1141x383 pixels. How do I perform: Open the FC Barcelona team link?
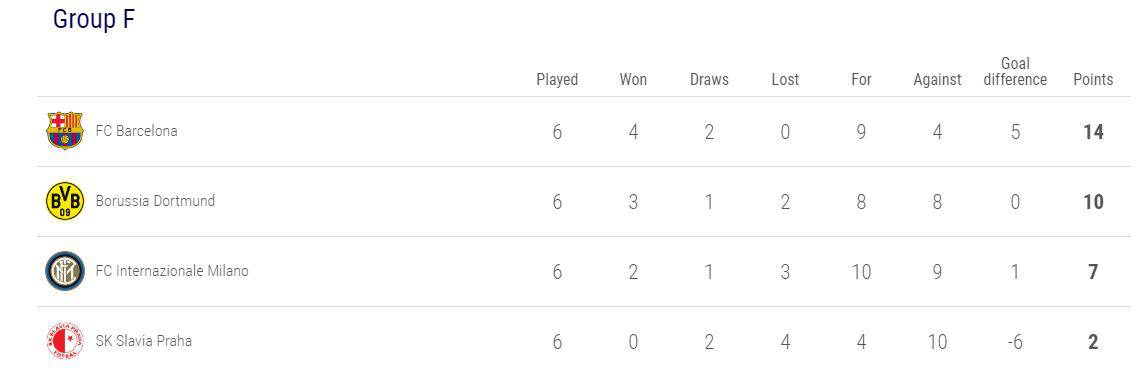pyautogui.click(x=137, y=131)
